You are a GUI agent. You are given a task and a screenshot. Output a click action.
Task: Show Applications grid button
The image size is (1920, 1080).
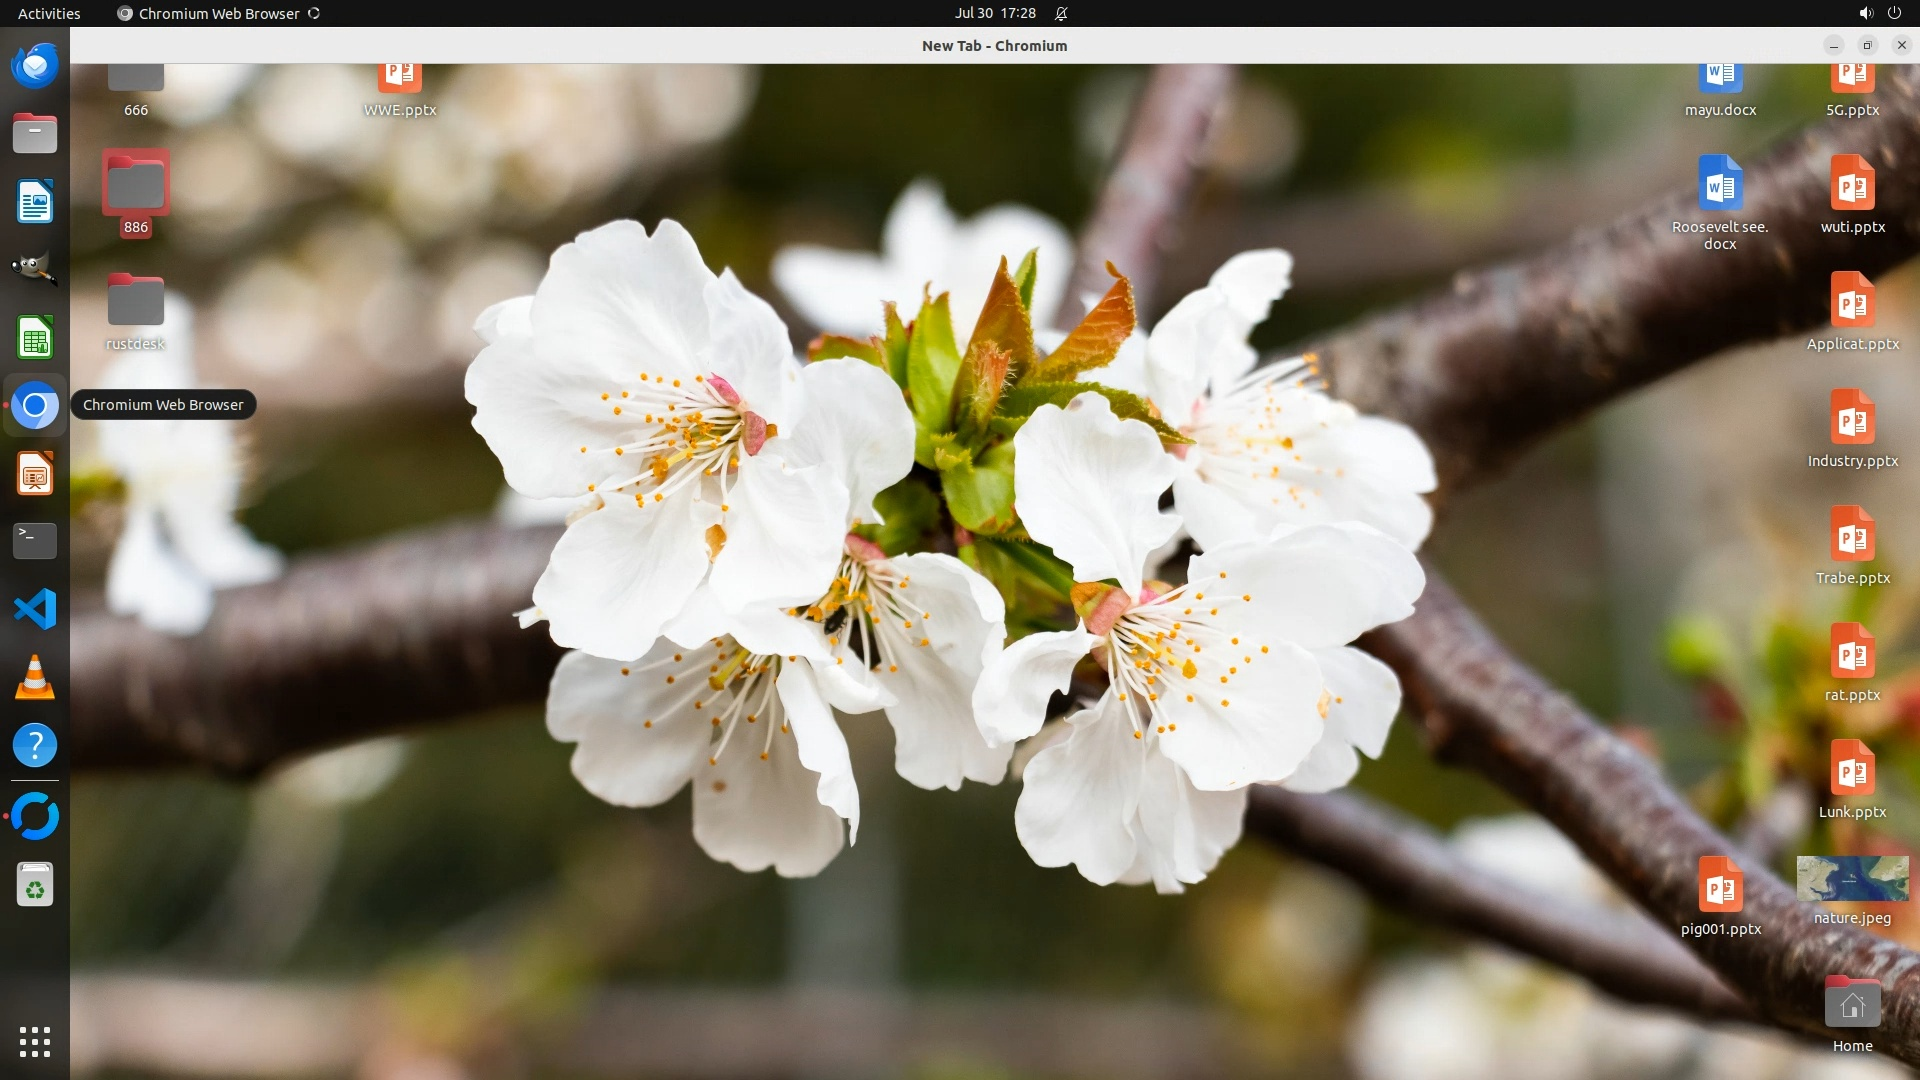click(x=35, y=1041)
